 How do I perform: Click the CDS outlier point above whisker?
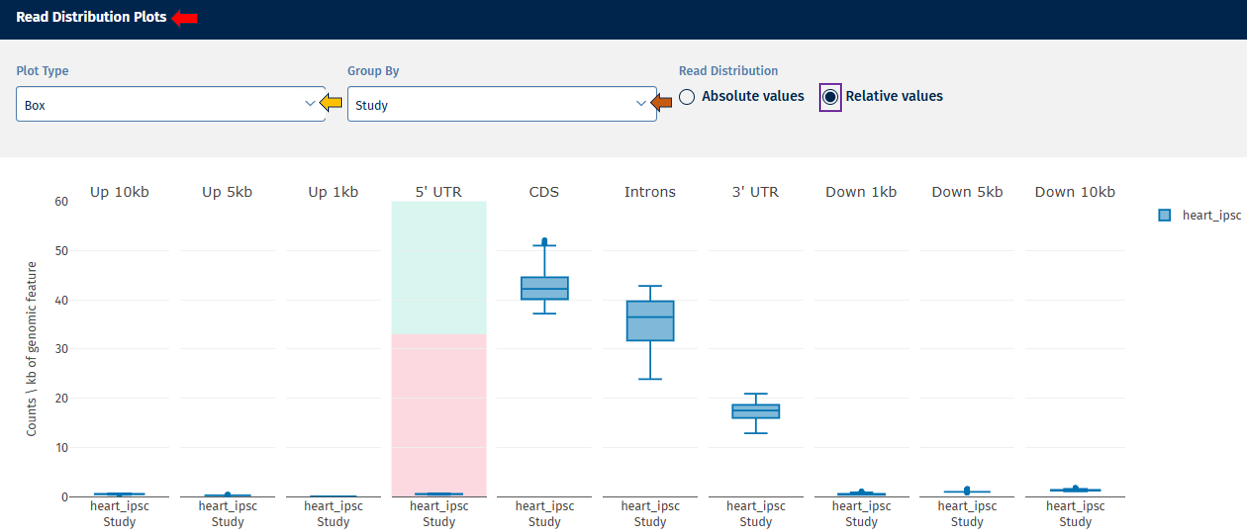click(545, 241)
